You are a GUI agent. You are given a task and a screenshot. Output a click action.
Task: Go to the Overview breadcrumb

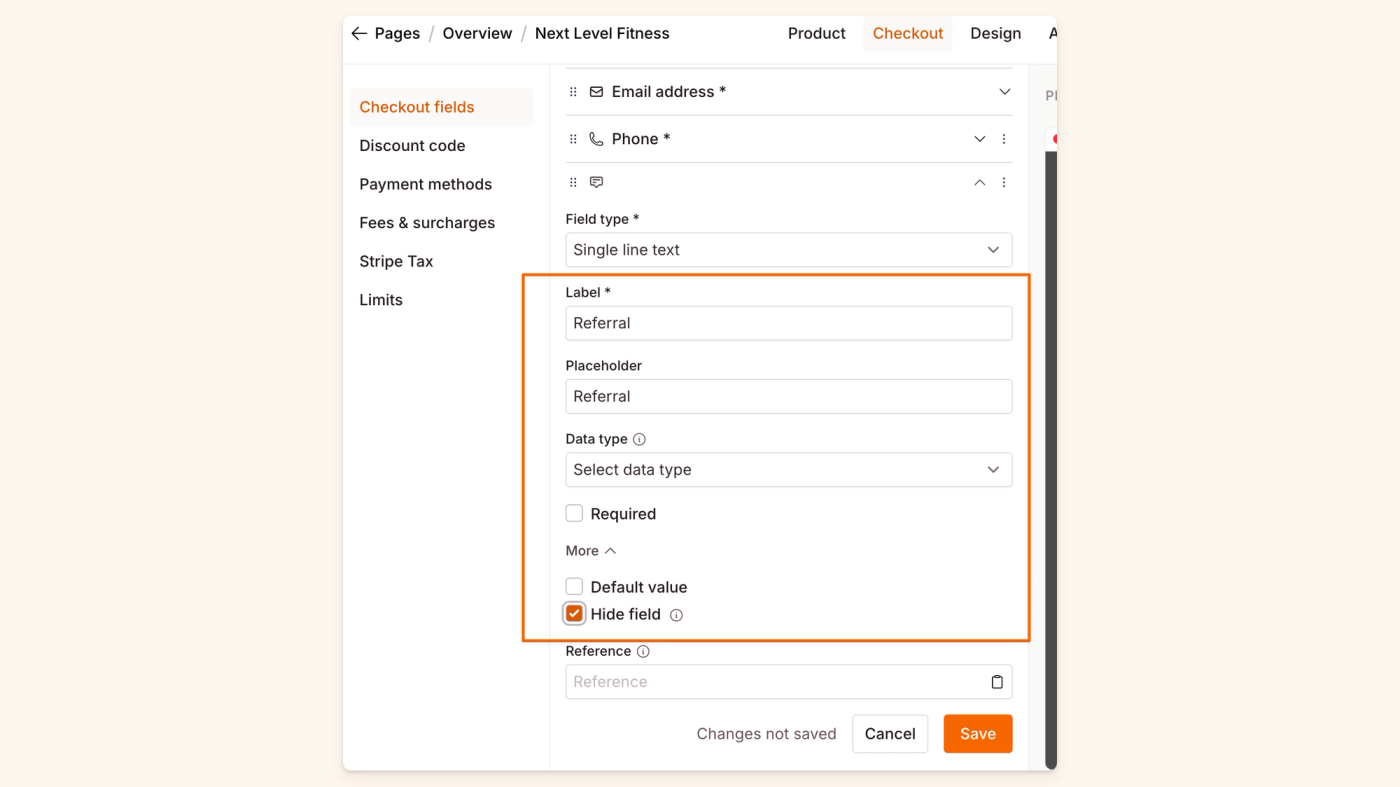(x=477, y=33)
